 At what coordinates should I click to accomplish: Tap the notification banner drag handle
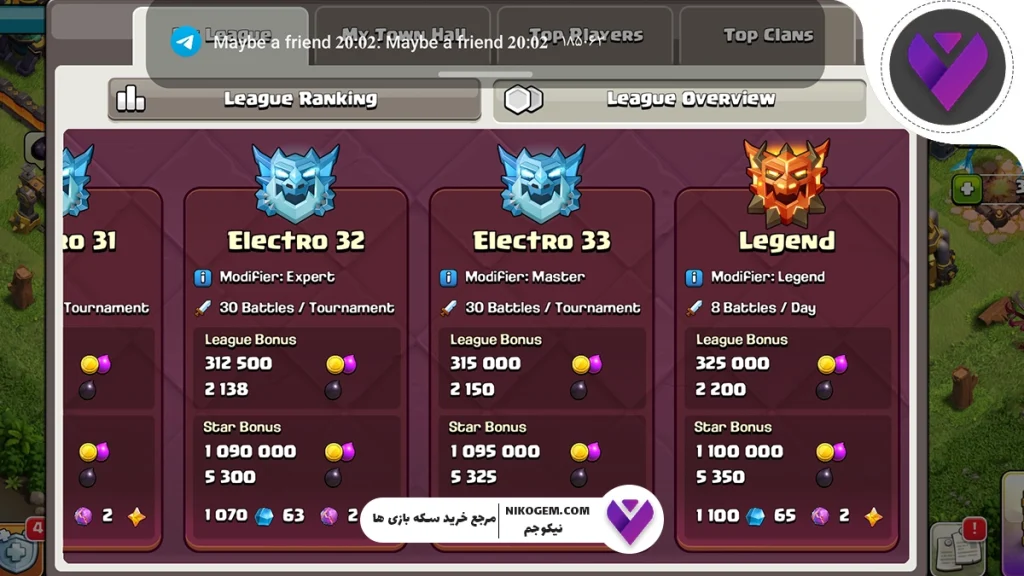(485, 74)
